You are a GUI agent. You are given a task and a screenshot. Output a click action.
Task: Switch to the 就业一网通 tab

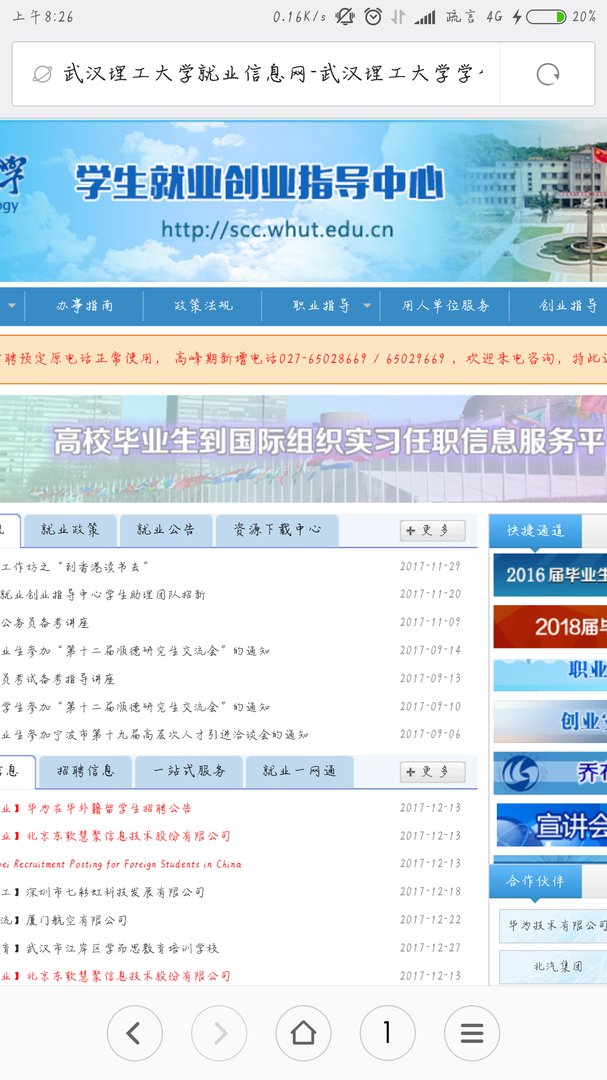point(300,771)
